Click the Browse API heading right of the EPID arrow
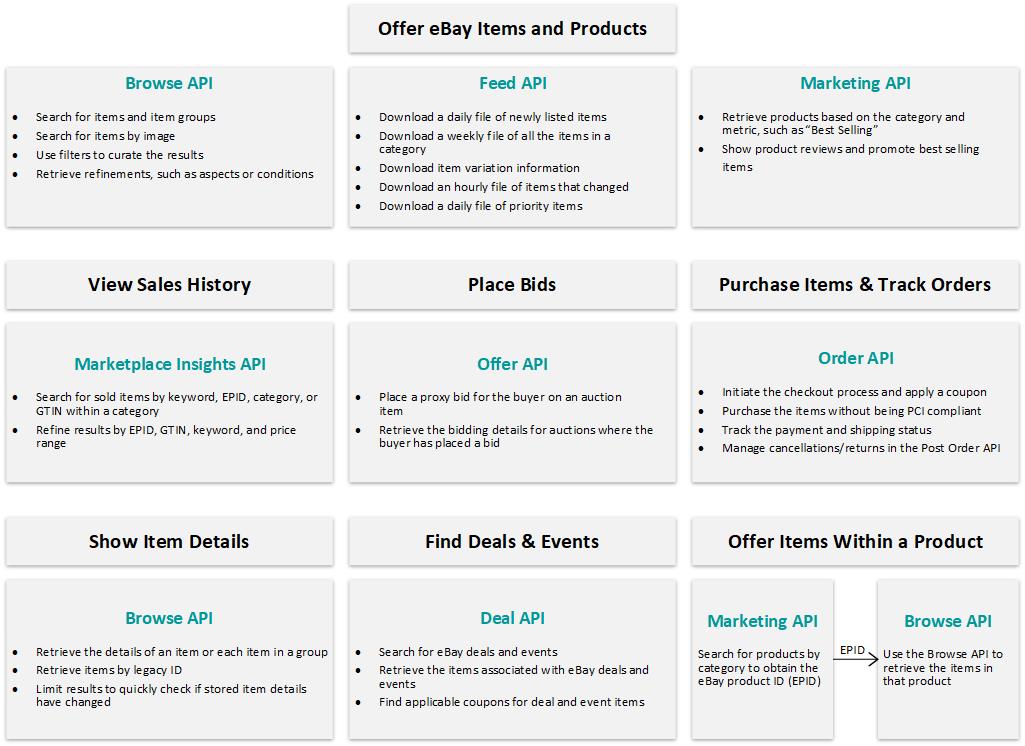This screenshot has width=1025, height=746. point(948,621)
